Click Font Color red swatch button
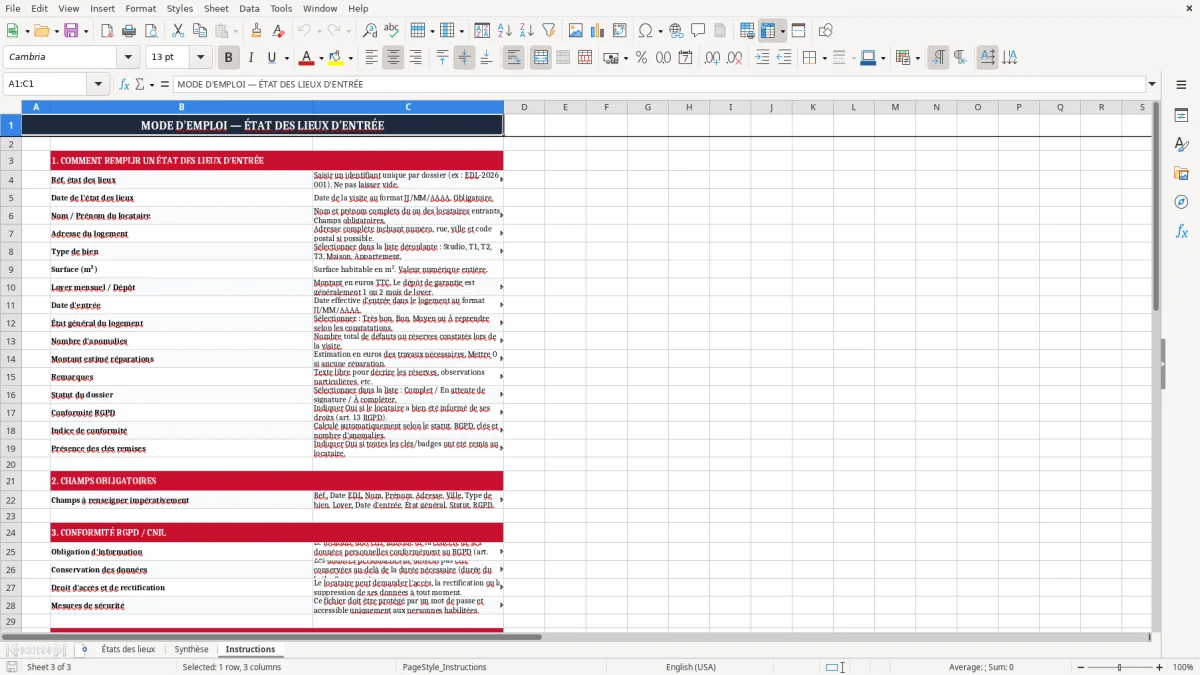This screenshot has height=675, width=1200. click(x=306, y=58)
